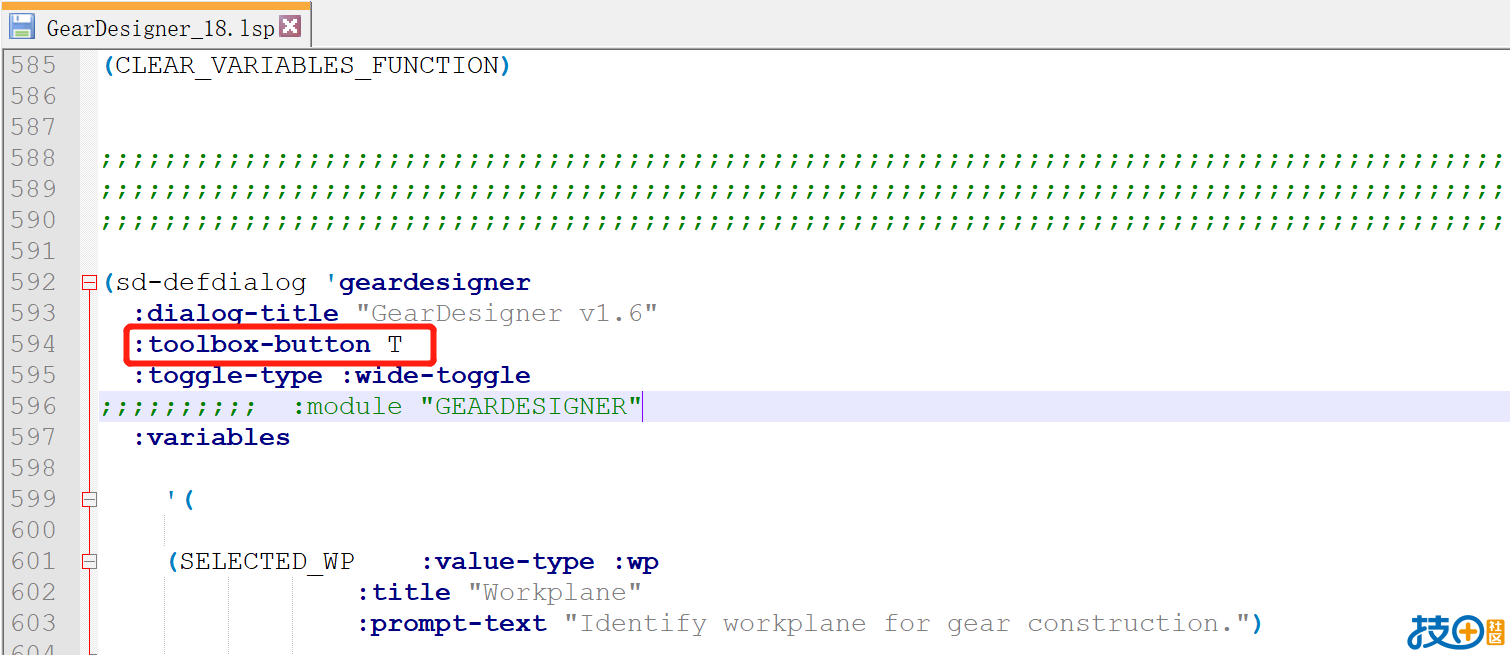Click the string "GEARDESIGNER" on line 596
This screenshot has height=655, width=1510.
530,407
